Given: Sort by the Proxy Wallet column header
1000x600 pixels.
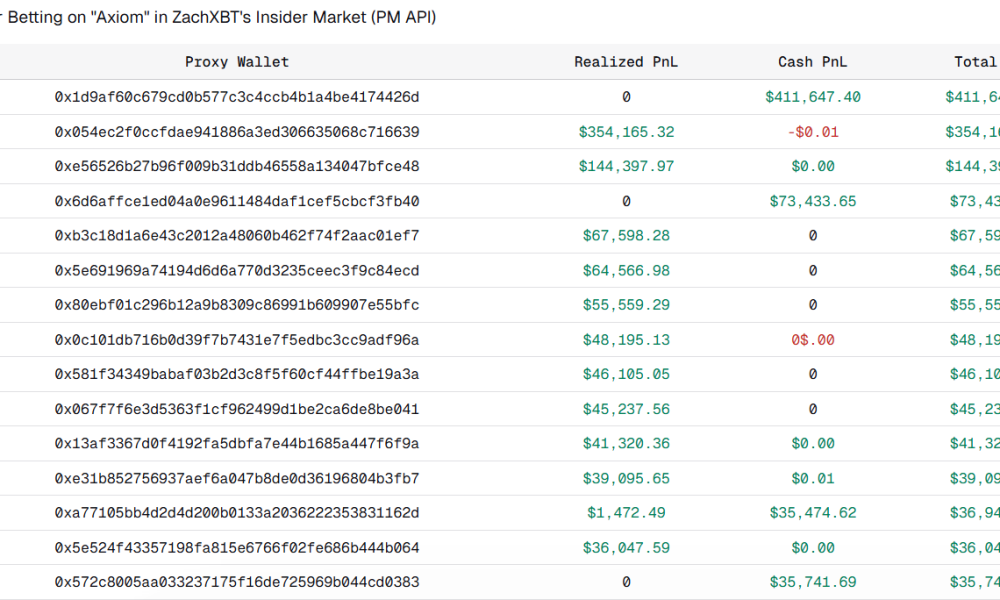Looking at the screenshot, I should click(x=236, y=61).
